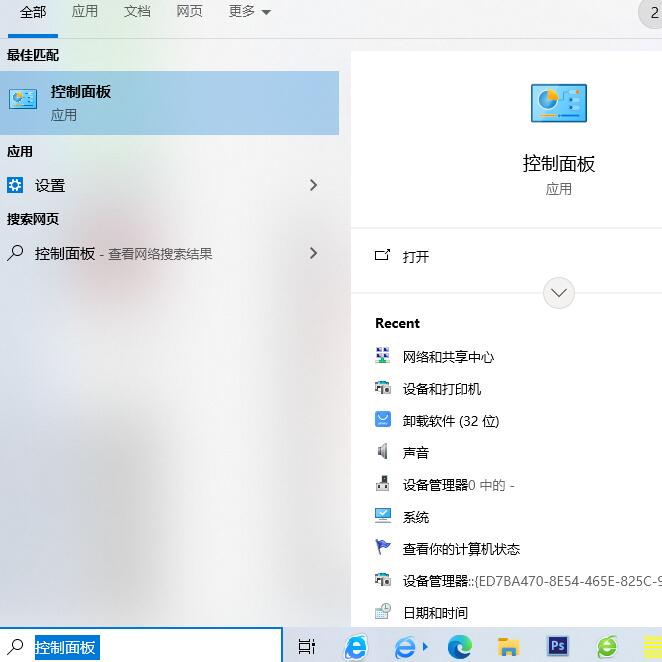662x662 pixels.
Task: Open the 设置 app result
Action: tap(169, 185)
